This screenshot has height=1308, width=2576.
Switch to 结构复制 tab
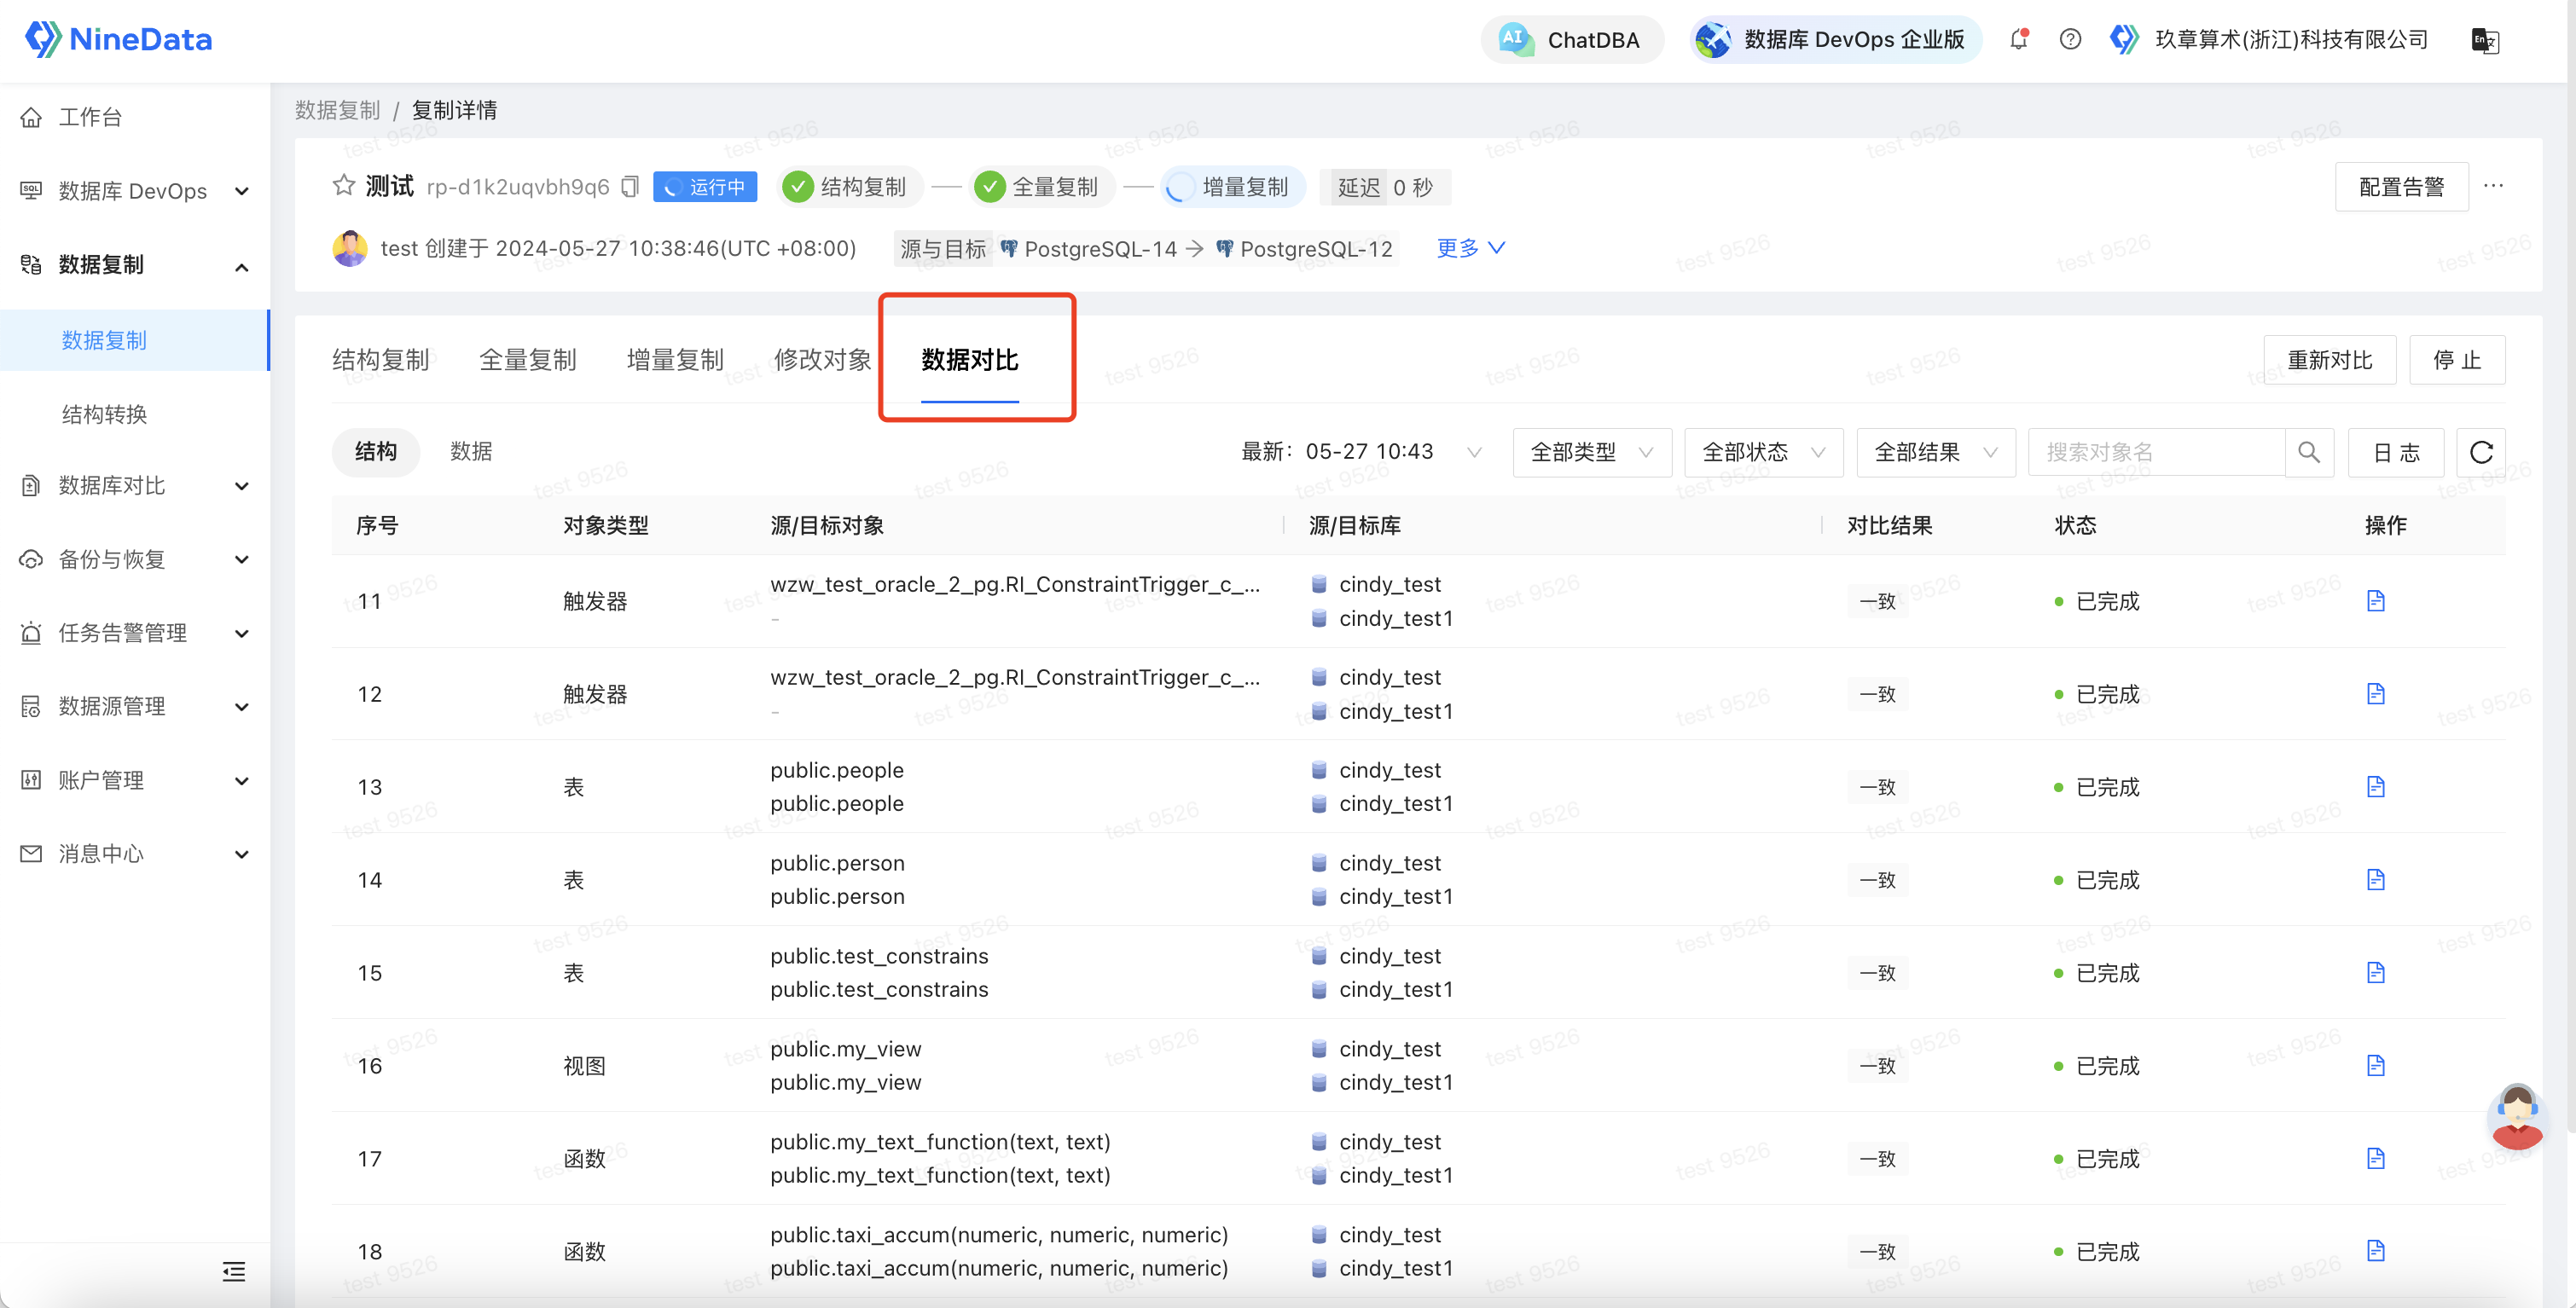tap(380, 360)
